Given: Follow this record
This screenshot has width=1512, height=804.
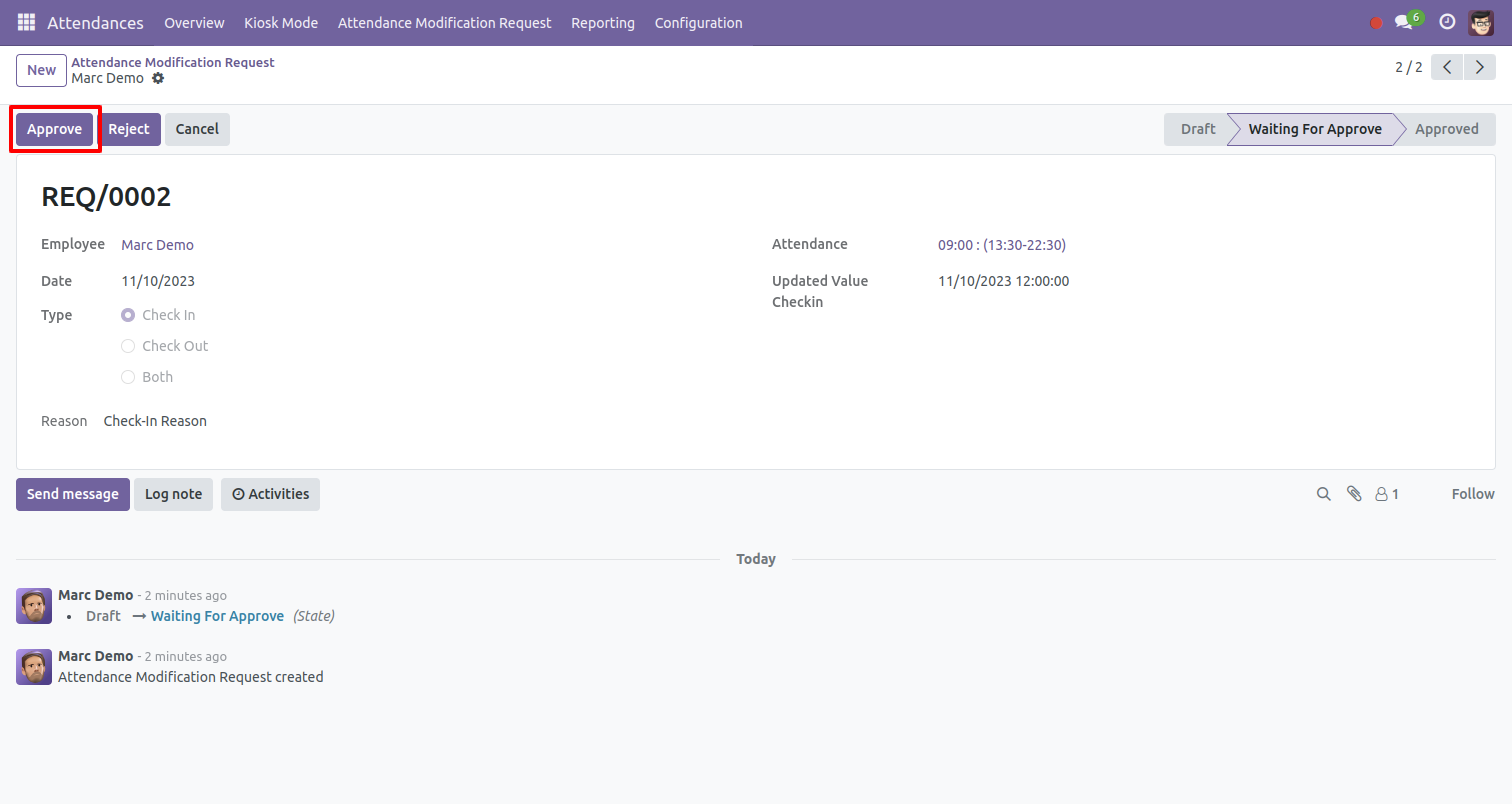Looking at the screenshot, I should [x=1473, y=494].
